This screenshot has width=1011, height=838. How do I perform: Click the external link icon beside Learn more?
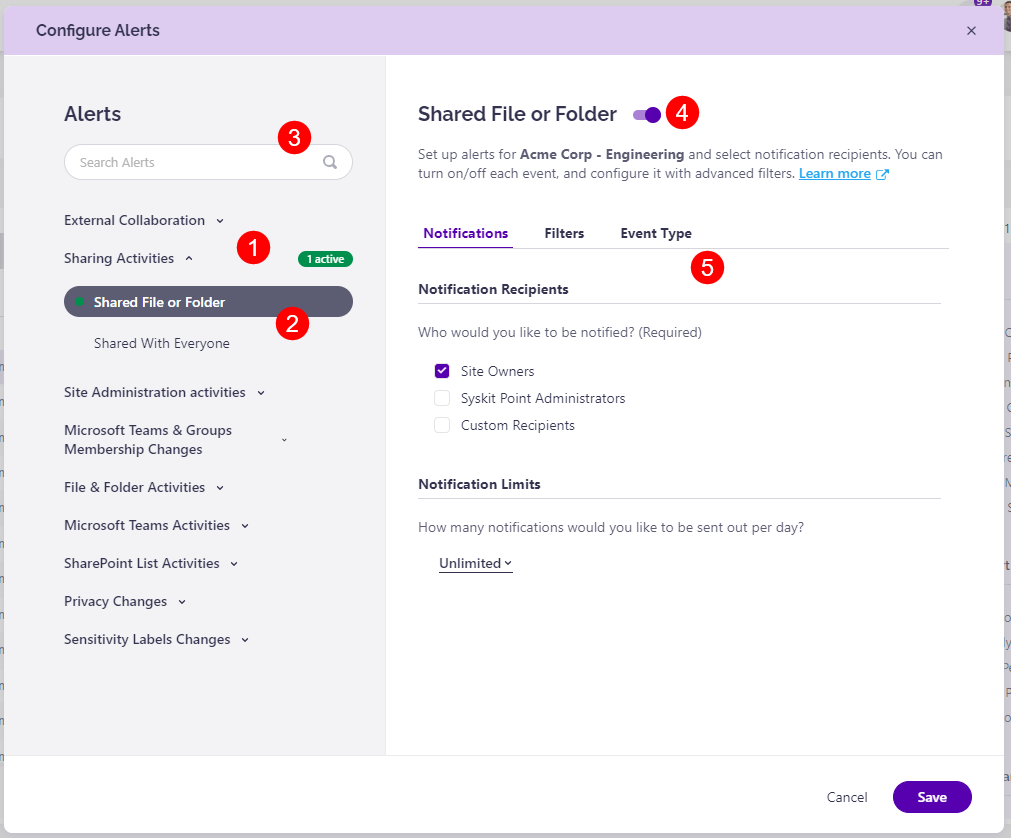pyautogui.click(x=882, y=172)
